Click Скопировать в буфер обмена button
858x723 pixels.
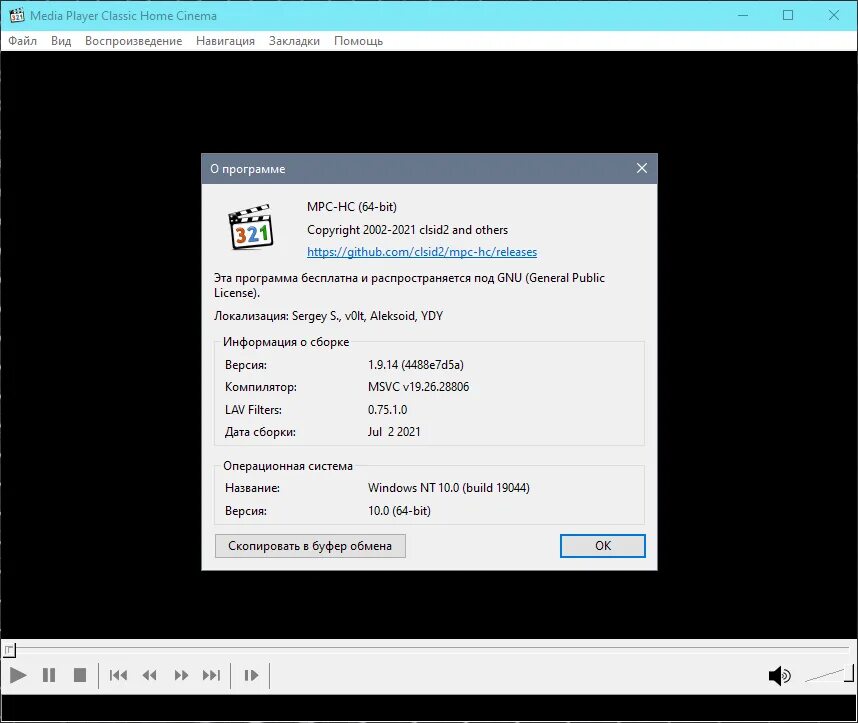click(x=310, y=546)
